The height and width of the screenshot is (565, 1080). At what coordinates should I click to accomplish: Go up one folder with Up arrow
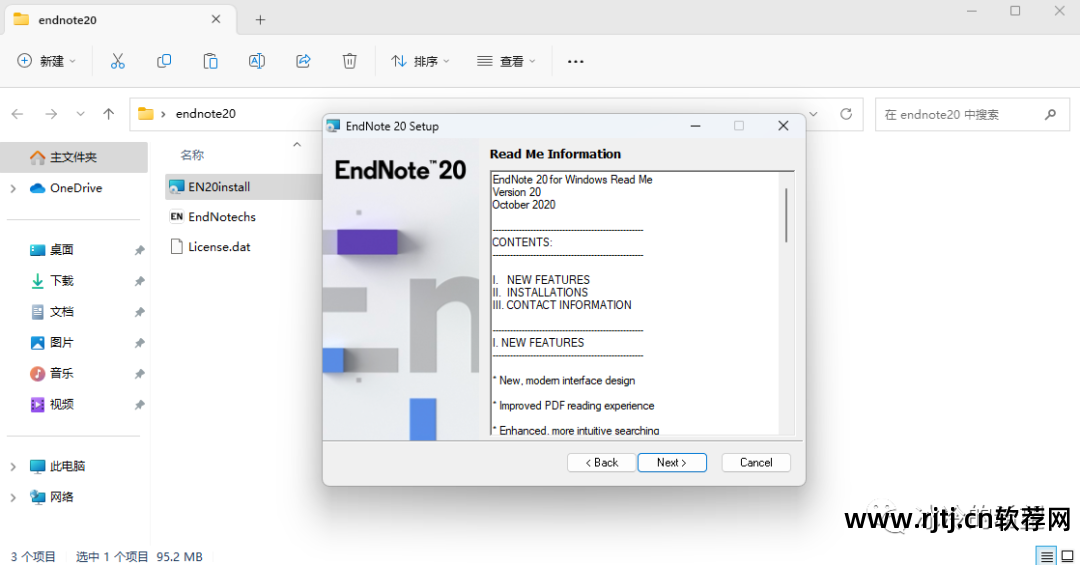coord(109,114)
